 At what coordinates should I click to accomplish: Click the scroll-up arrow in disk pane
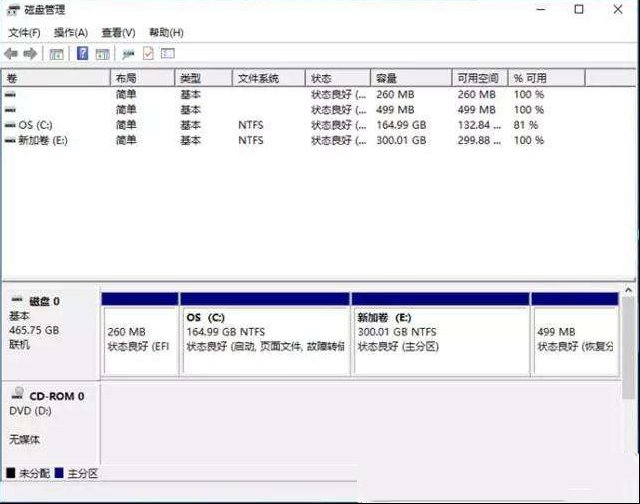click(629, 290)
